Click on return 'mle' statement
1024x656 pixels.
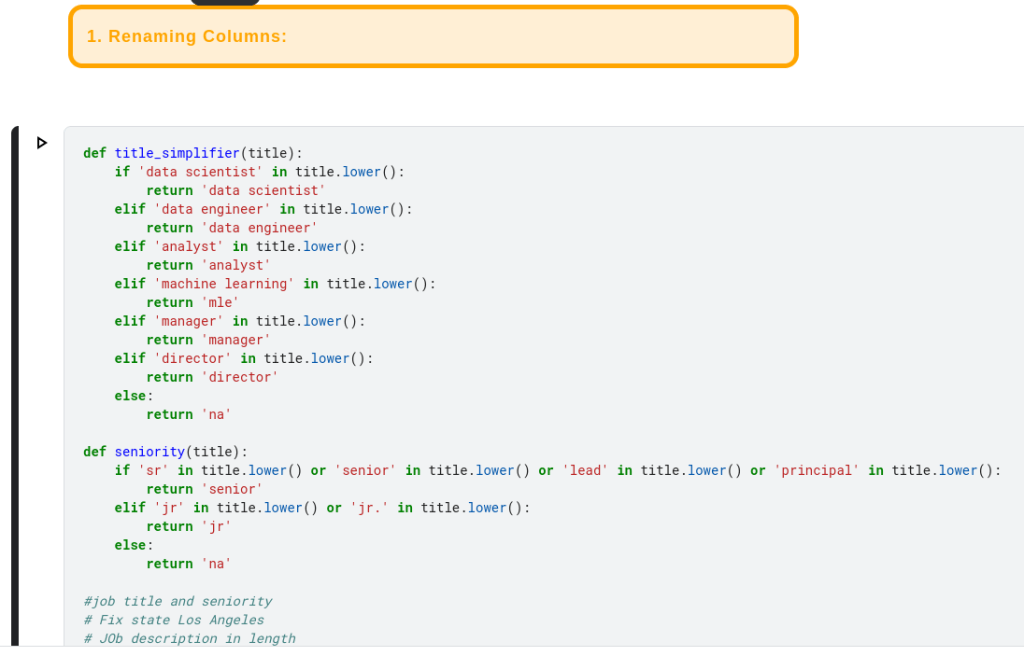(192, 303)
